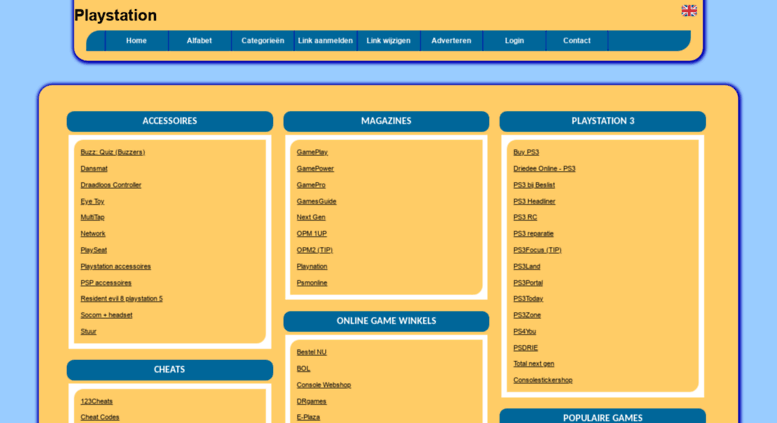Click the PLAYSTATION 3 category header

coord(603,121)
